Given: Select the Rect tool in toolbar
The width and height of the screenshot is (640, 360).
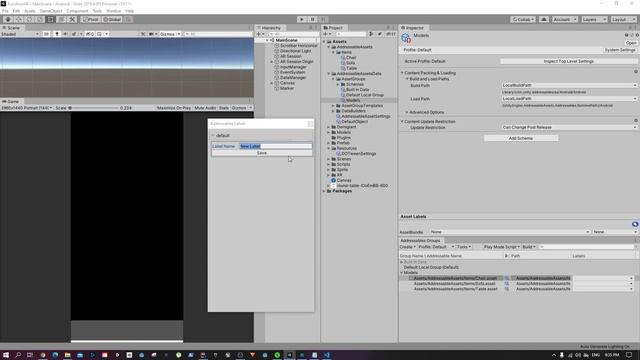Looking at the screenshot, I should tap(50, 20).
